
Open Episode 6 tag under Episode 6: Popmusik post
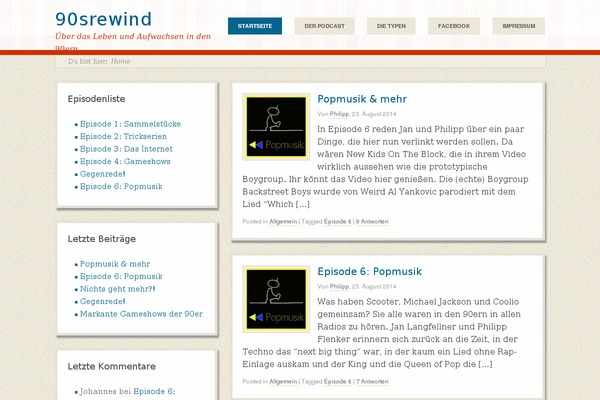point(338,382)
